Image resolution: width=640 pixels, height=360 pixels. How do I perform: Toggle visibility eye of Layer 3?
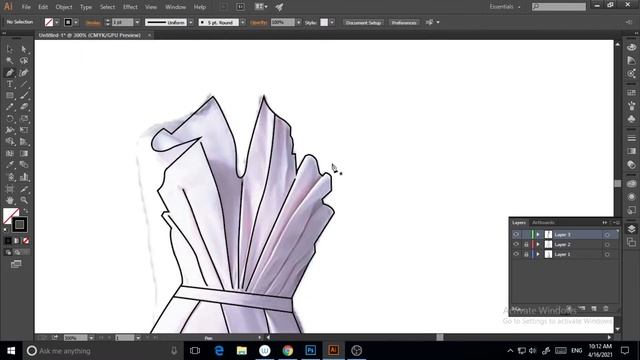pyautogui.click(x=516, y=235)
